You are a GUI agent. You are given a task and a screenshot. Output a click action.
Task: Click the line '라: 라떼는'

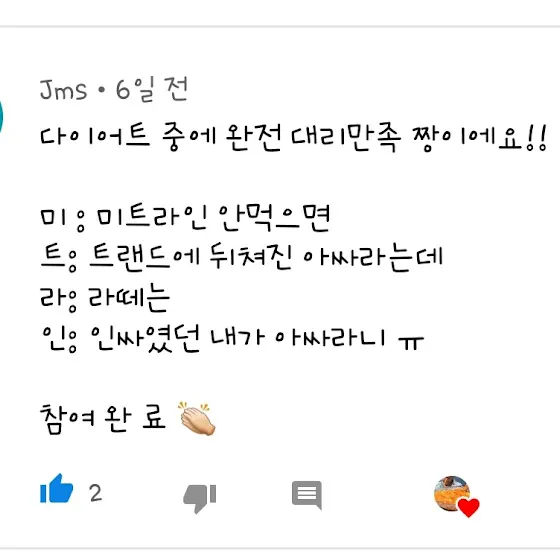[105, 298]
